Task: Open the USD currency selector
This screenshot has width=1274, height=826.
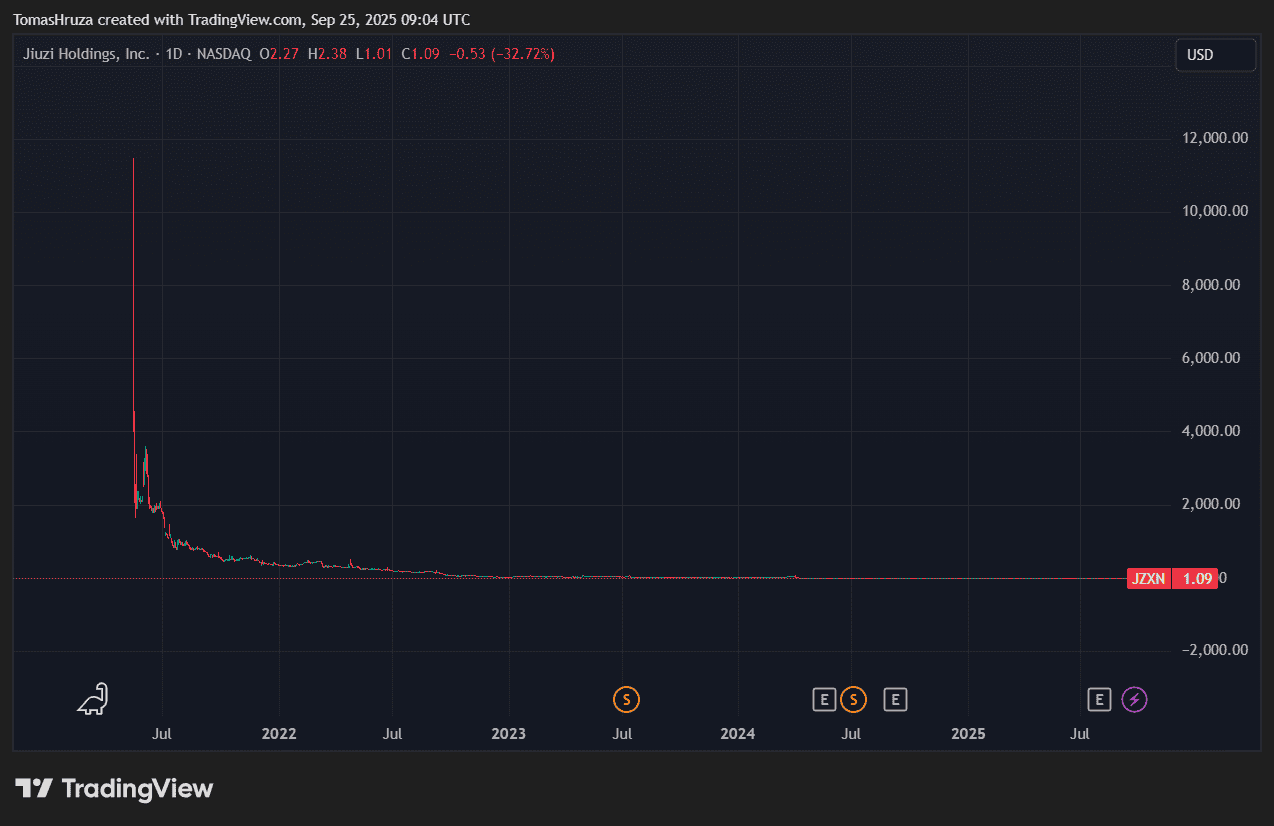Action: 1214,55
